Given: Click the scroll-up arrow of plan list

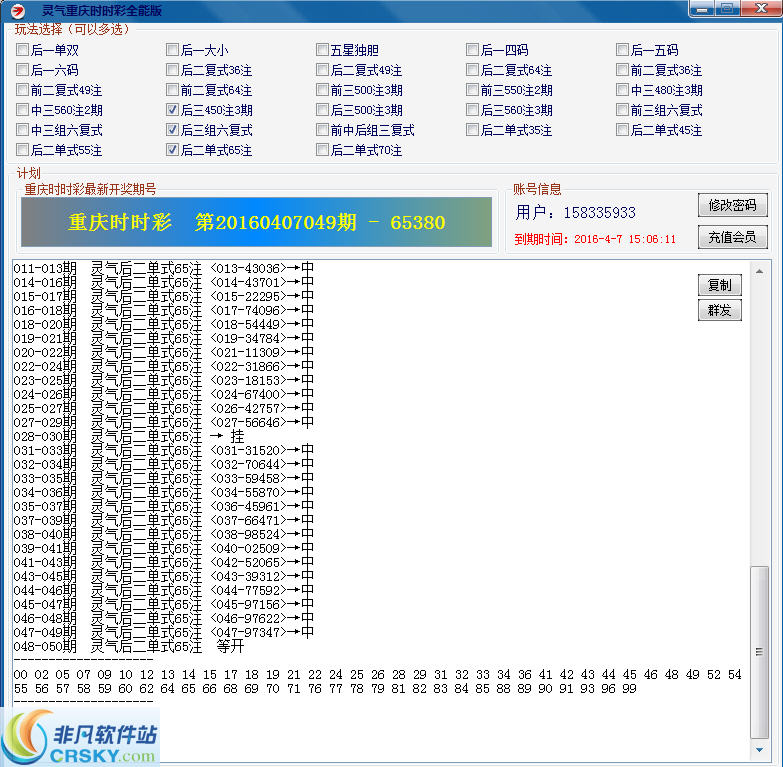Looking at the screenshot, I should point(759,272).
